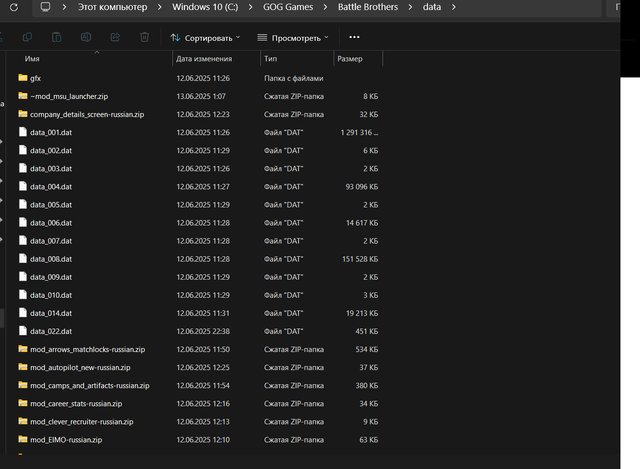The height and width of the screenshot is (469, 640).
Task: Select company_details_screen-russian.zip icon
Action: (23, 113)
